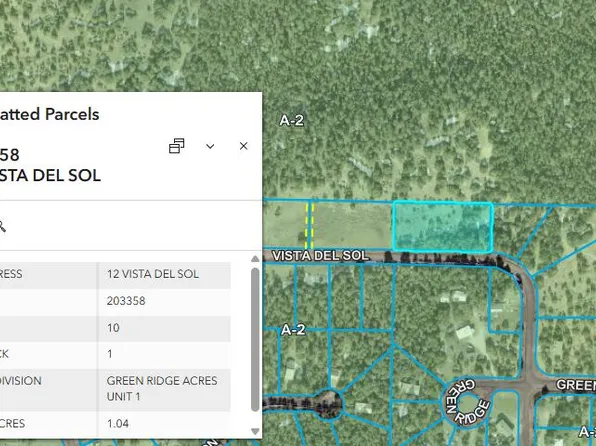Click the upper A-2 zoning label

(292, 121)
